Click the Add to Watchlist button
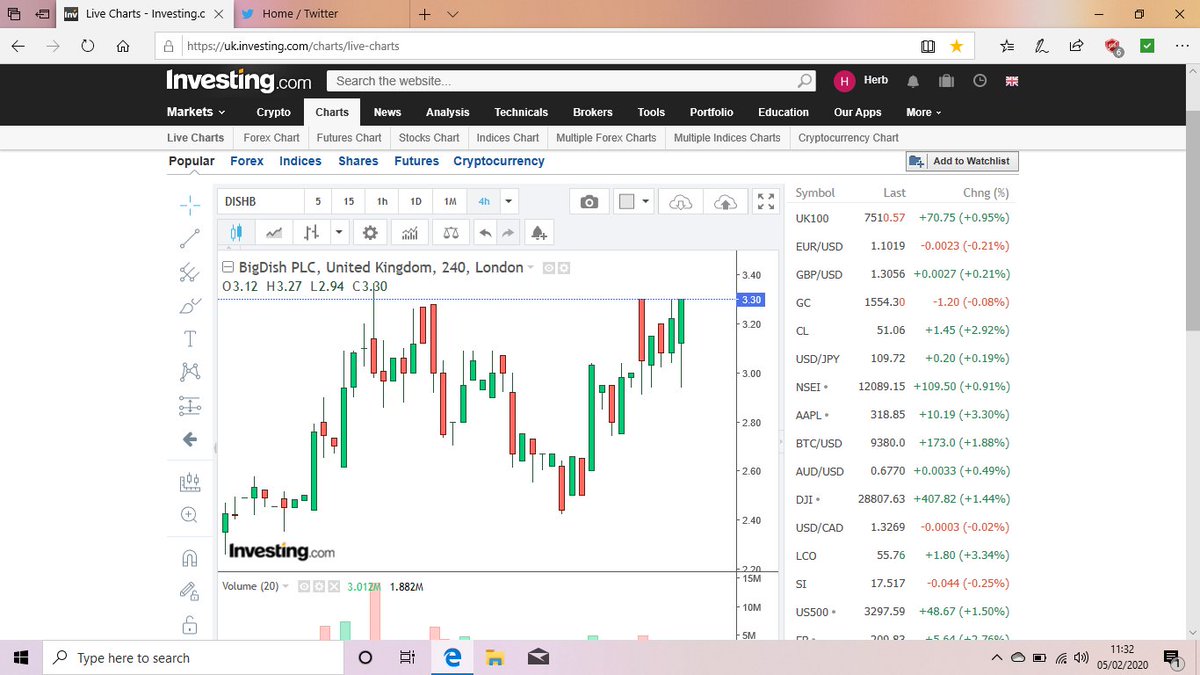This screenshot has height=675, width=1200. (x=962, y=161)
